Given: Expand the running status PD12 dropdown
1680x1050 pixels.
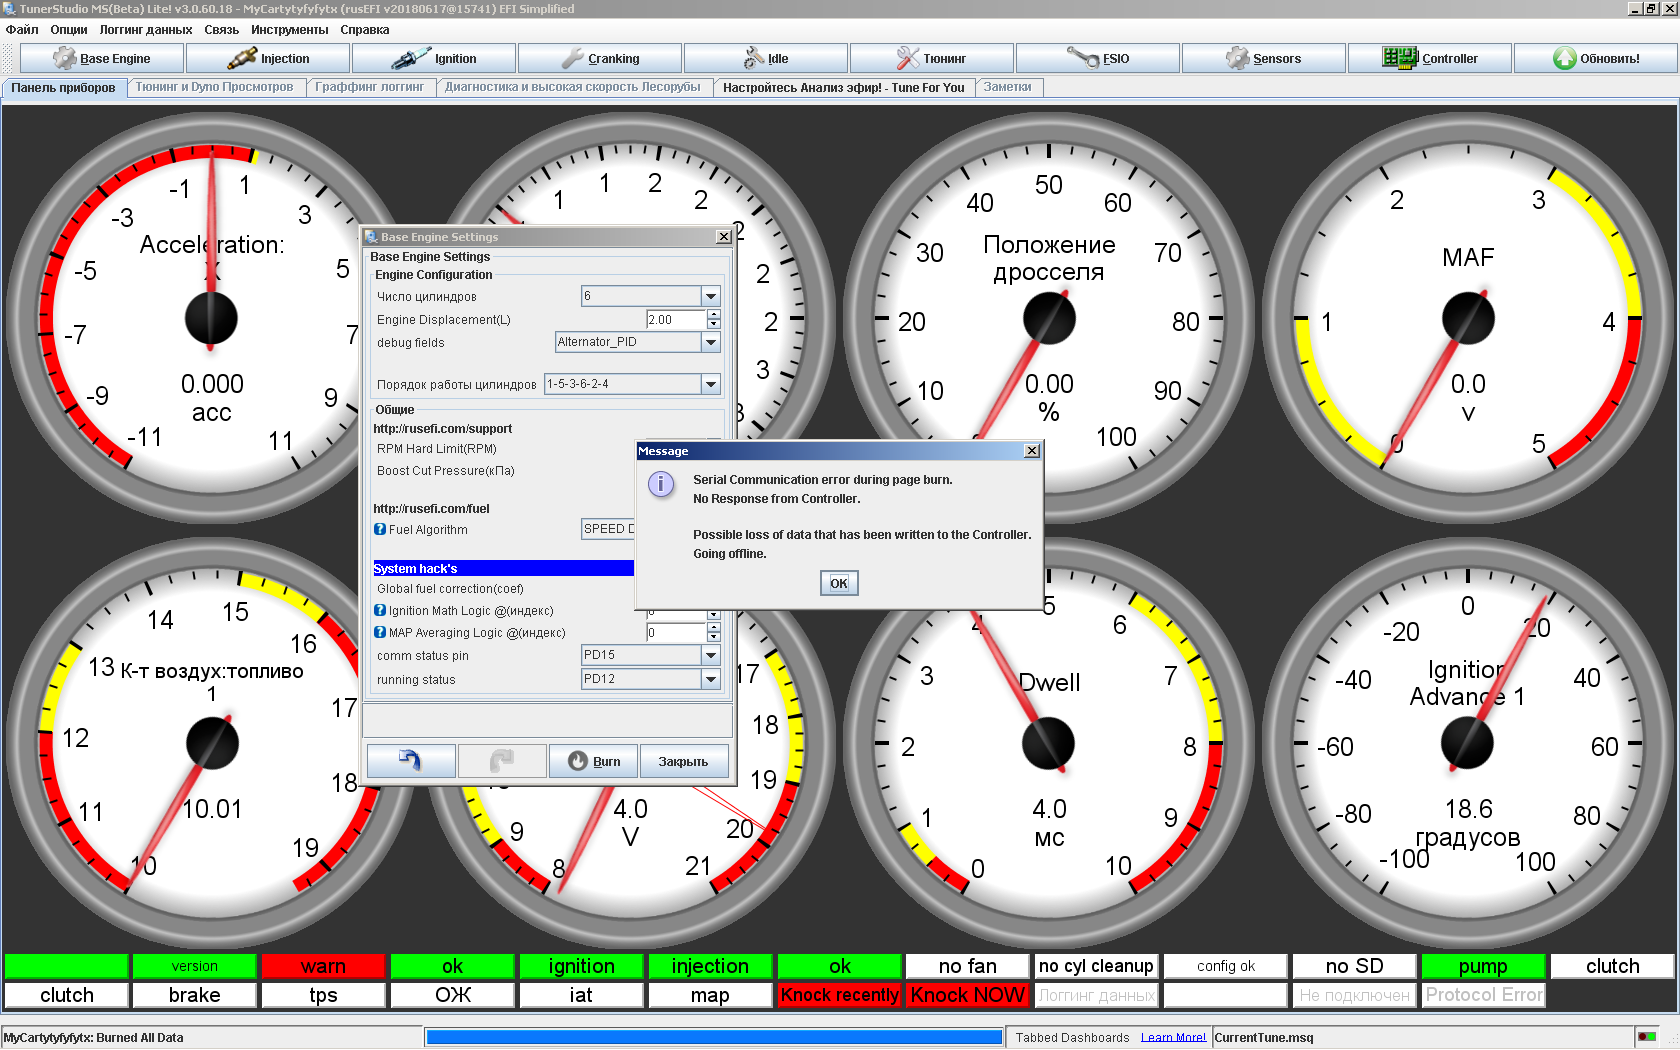Looking at the screenshot, I should pyautogui.click(x=711, y=679).
